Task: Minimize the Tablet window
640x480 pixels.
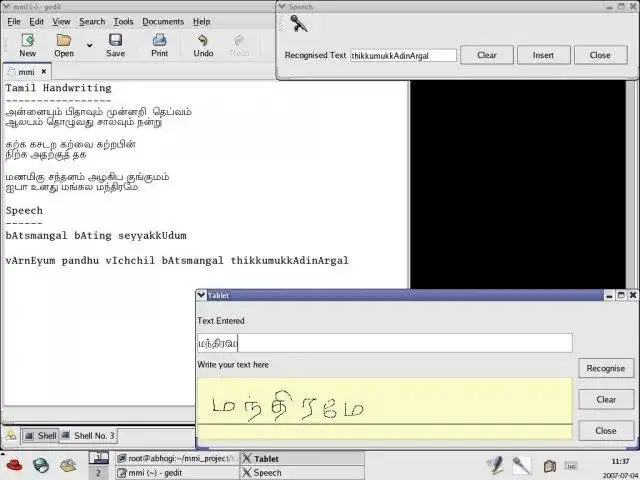Action: tap(609, 295)
